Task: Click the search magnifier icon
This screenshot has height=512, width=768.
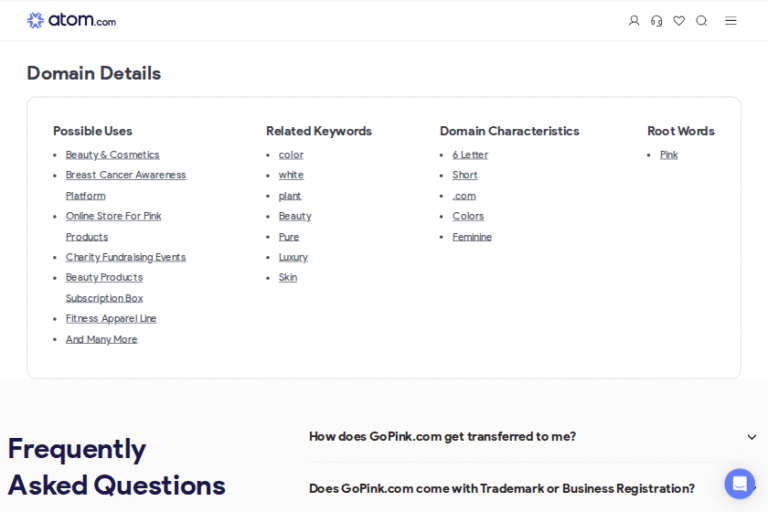Action: [701, 21]
